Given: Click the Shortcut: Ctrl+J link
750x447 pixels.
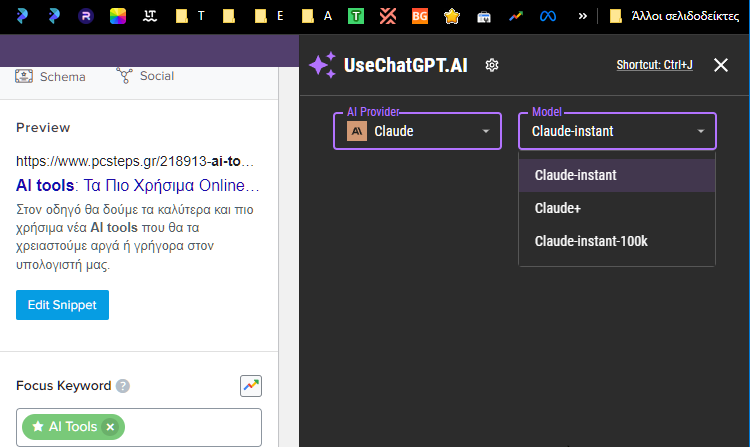Looking at the screenshot, I should point(654,65).
